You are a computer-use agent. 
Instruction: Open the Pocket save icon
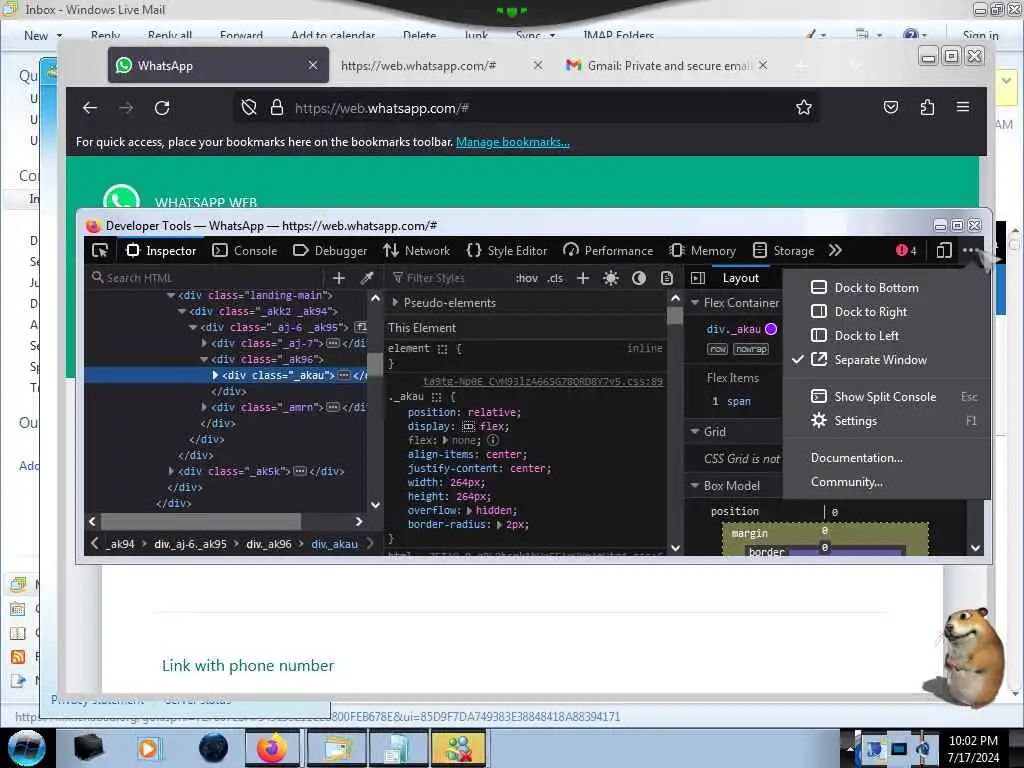(x=891, y=107)
